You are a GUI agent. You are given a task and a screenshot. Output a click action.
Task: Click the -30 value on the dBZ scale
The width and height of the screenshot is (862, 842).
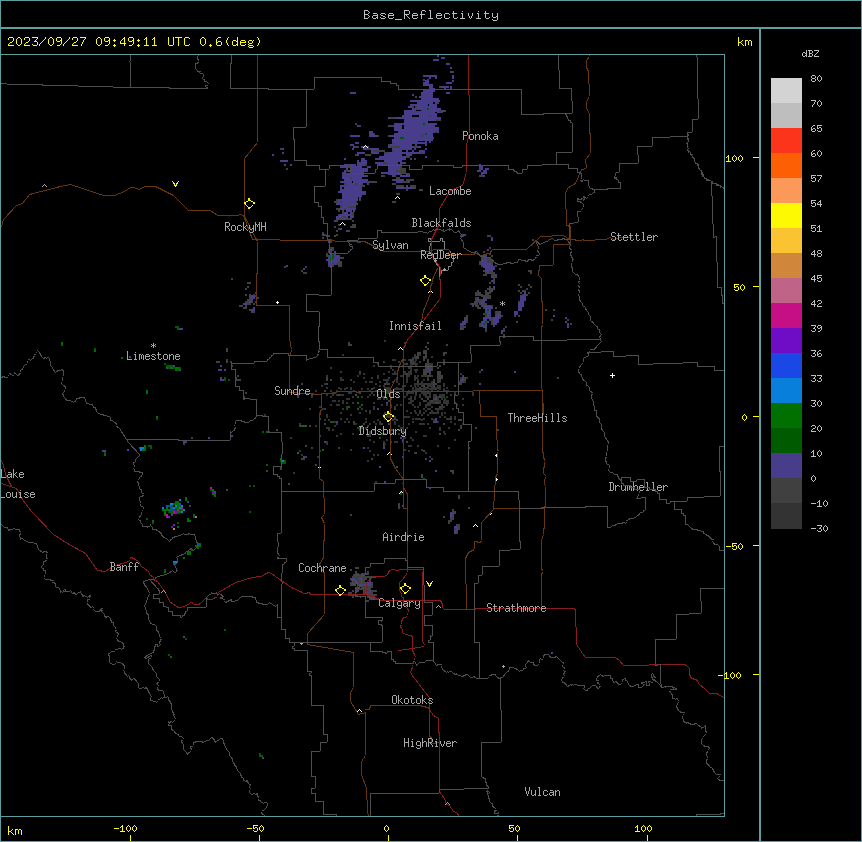(x=819, y=528)
